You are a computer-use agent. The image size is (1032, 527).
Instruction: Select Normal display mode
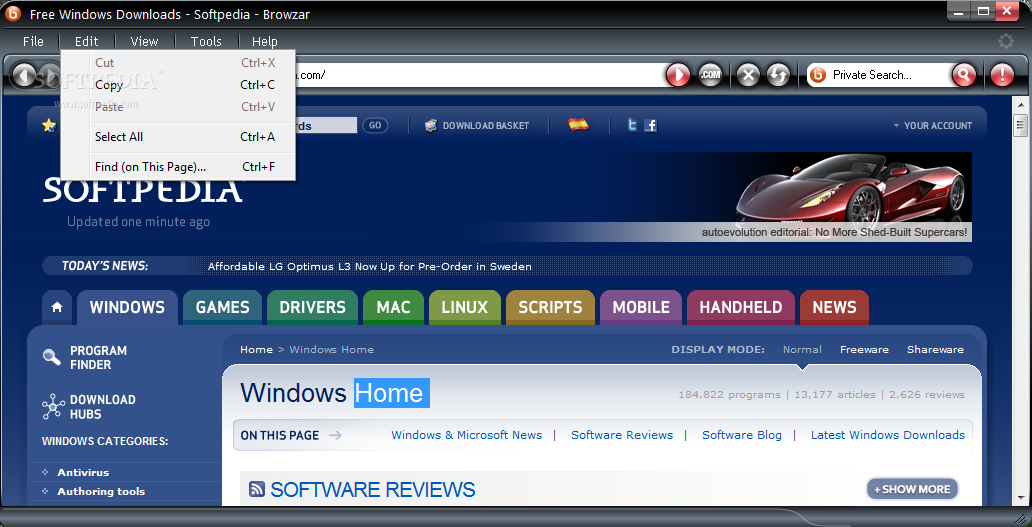(x=802, y=349)
